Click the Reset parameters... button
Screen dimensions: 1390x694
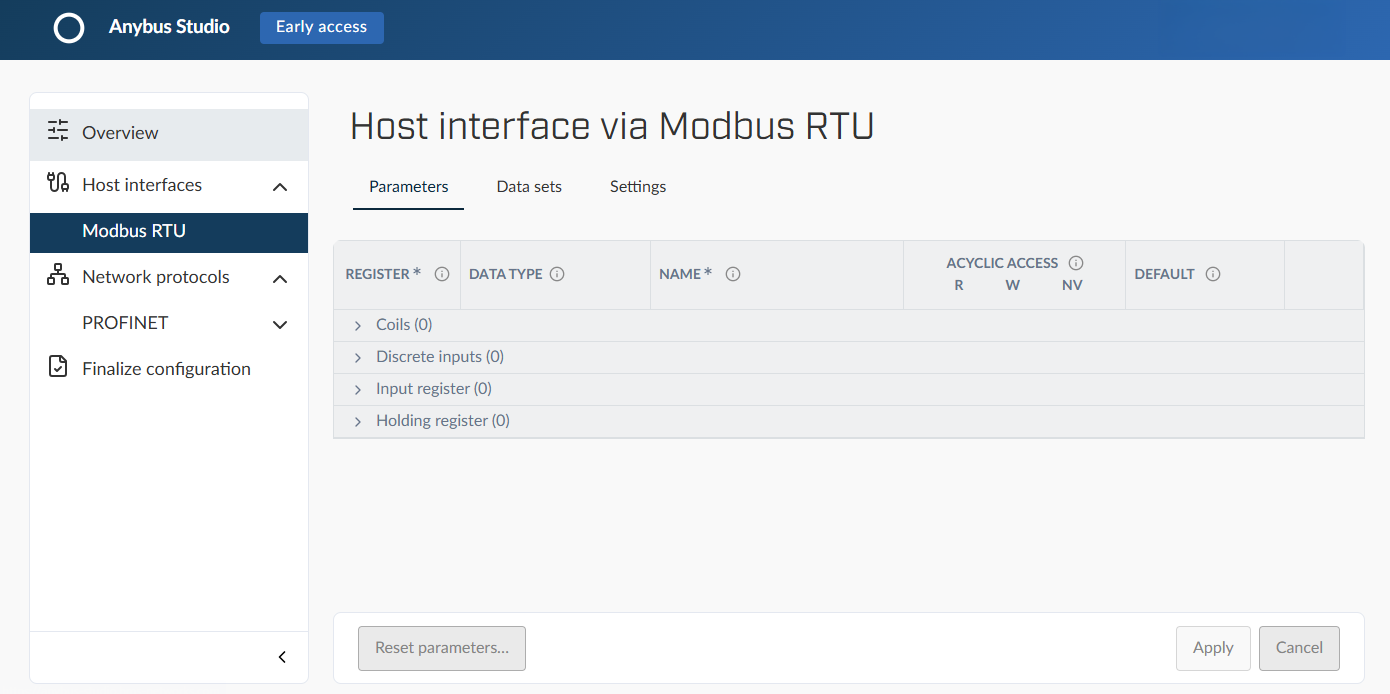(442, 648)
